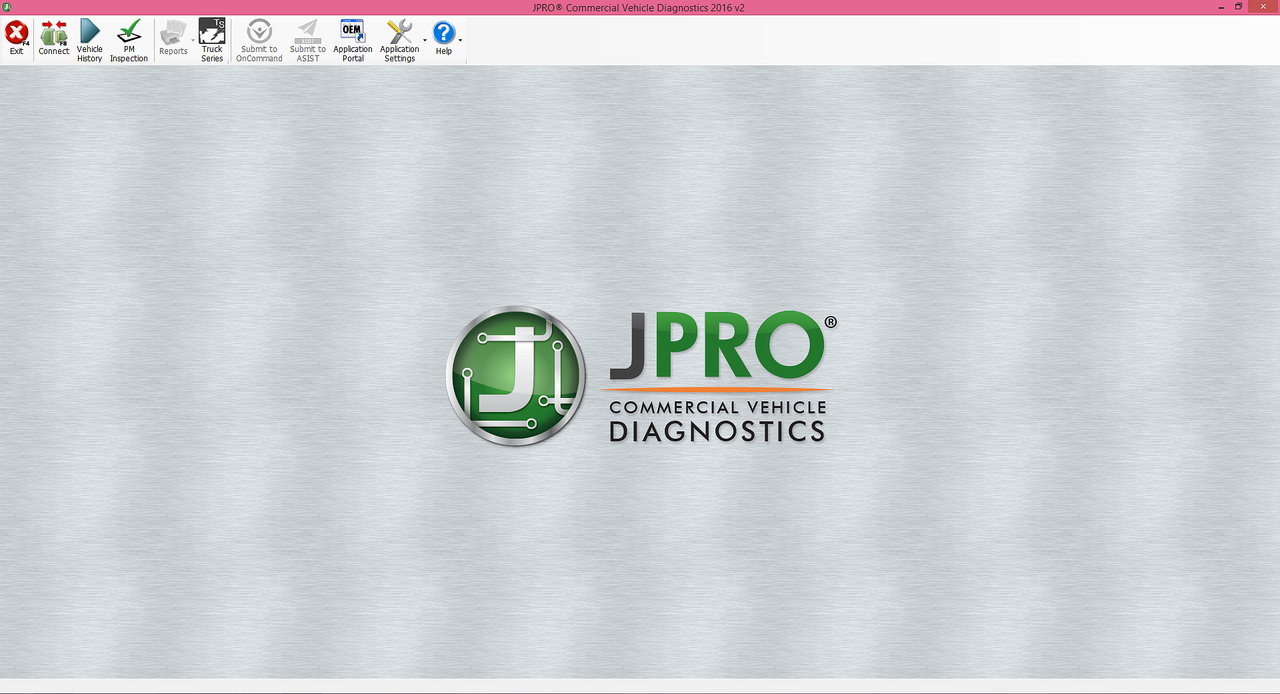Open the Truck Series tool
This screenshot has height=694, width=1280.
click(x=212, y=40)
